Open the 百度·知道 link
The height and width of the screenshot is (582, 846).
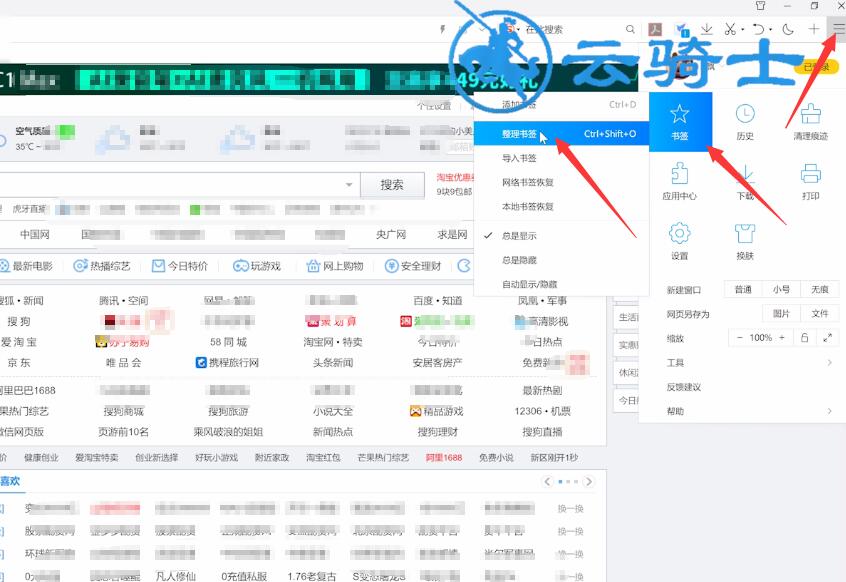click(438, 300)
